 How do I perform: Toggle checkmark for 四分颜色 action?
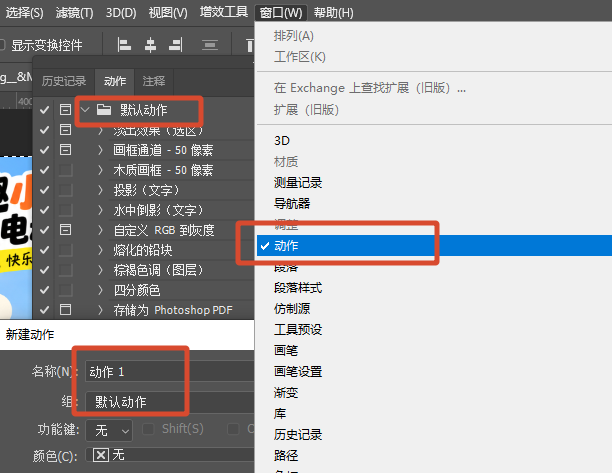click(44, 290)
